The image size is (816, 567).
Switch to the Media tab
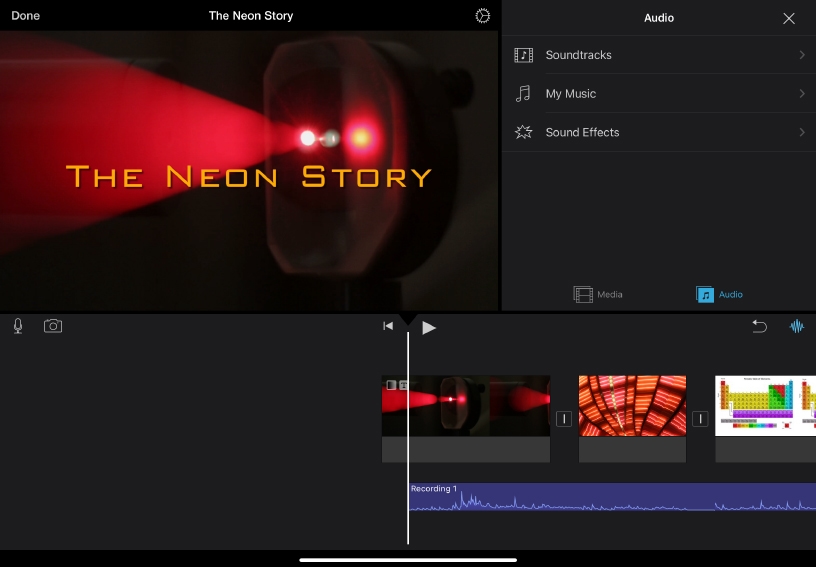(x=598, y=294)
